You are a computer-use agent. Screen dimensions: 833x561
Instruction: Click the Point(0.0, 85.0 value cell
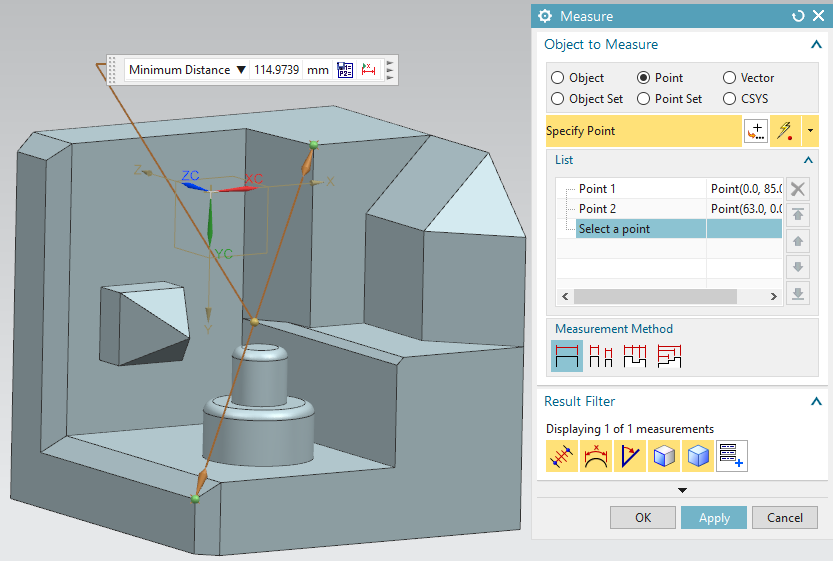click(745, 189)
